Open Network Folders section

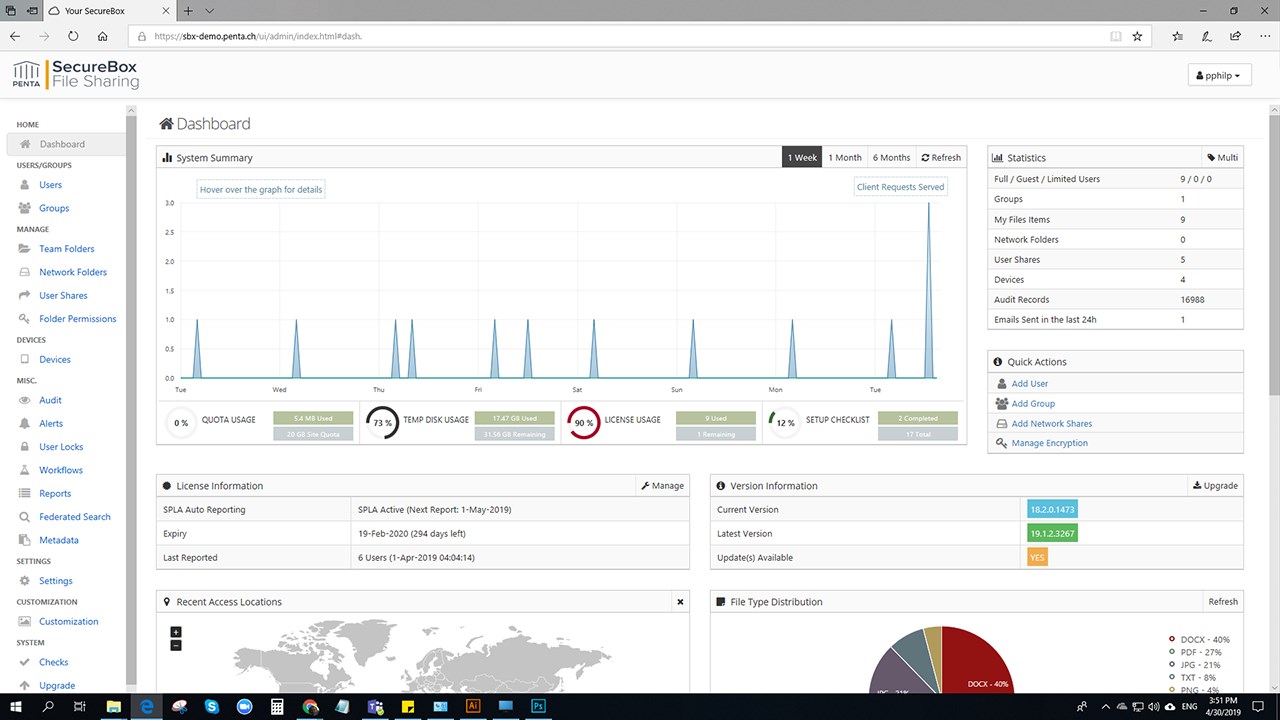pos(73,272)
